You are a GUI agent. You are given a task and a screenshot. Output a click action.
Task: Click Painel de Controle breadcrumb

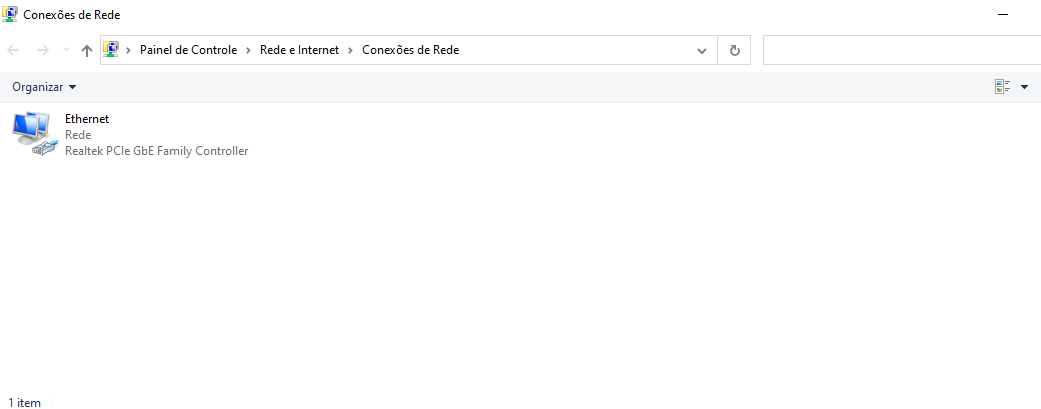point(189,50)
